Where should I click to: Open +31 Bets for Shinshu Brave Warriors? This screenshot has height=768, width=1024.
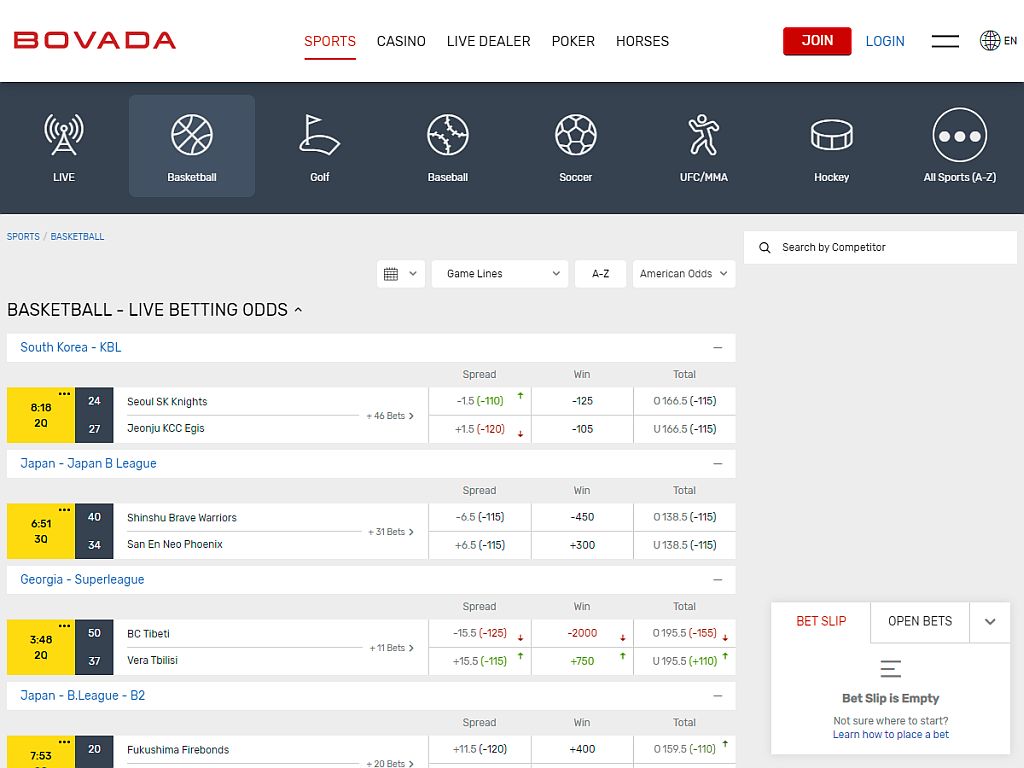tap(391, 532)
